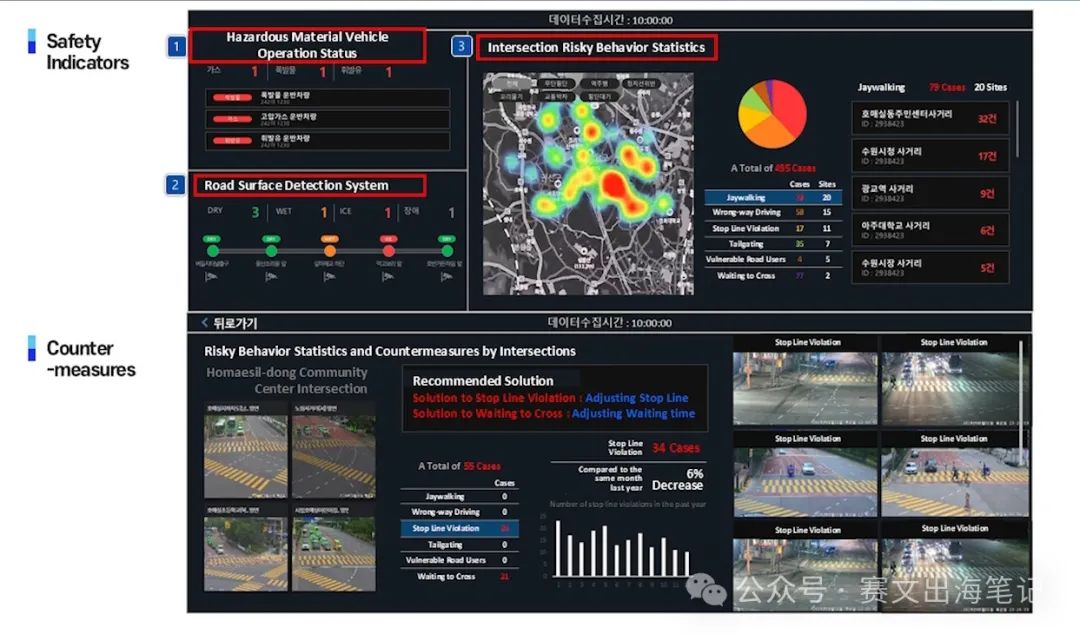The image size is (1080, 634).
Task: Click the DRY count of 3
Action: tap(255, 212)
